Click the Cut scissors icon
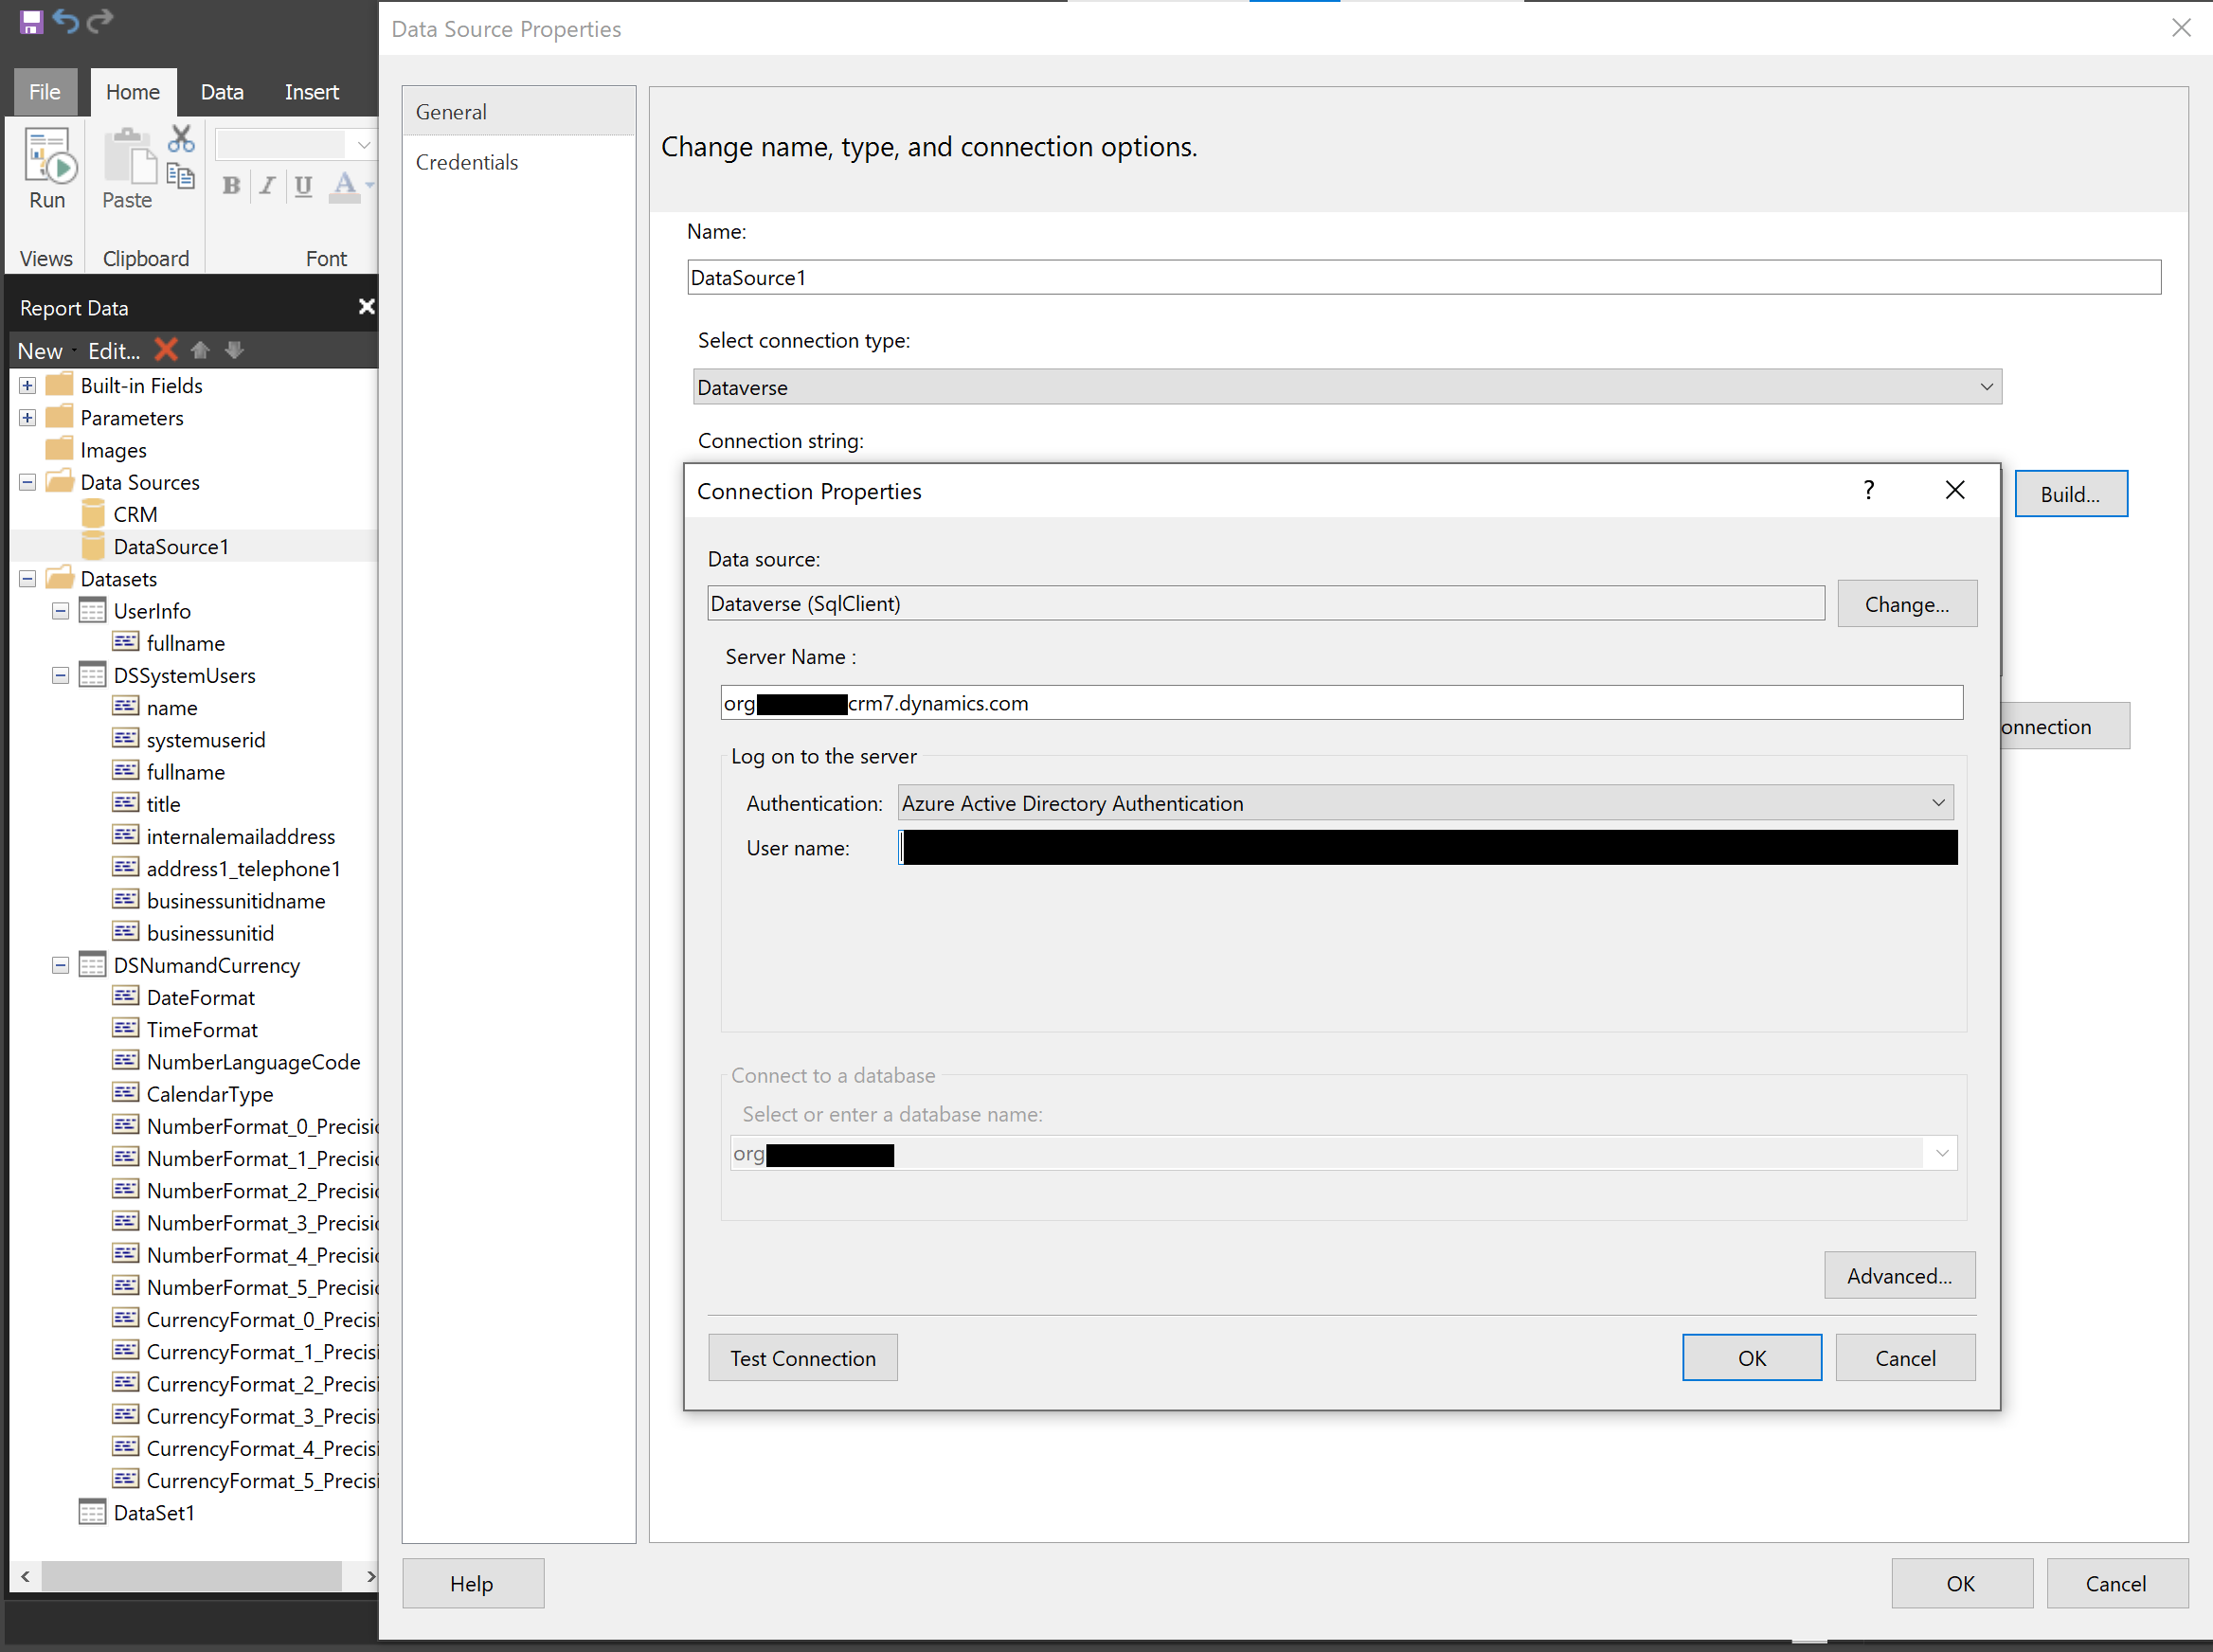The image size is (2213, 1652). pyautogui.click(x=181, y=138)
